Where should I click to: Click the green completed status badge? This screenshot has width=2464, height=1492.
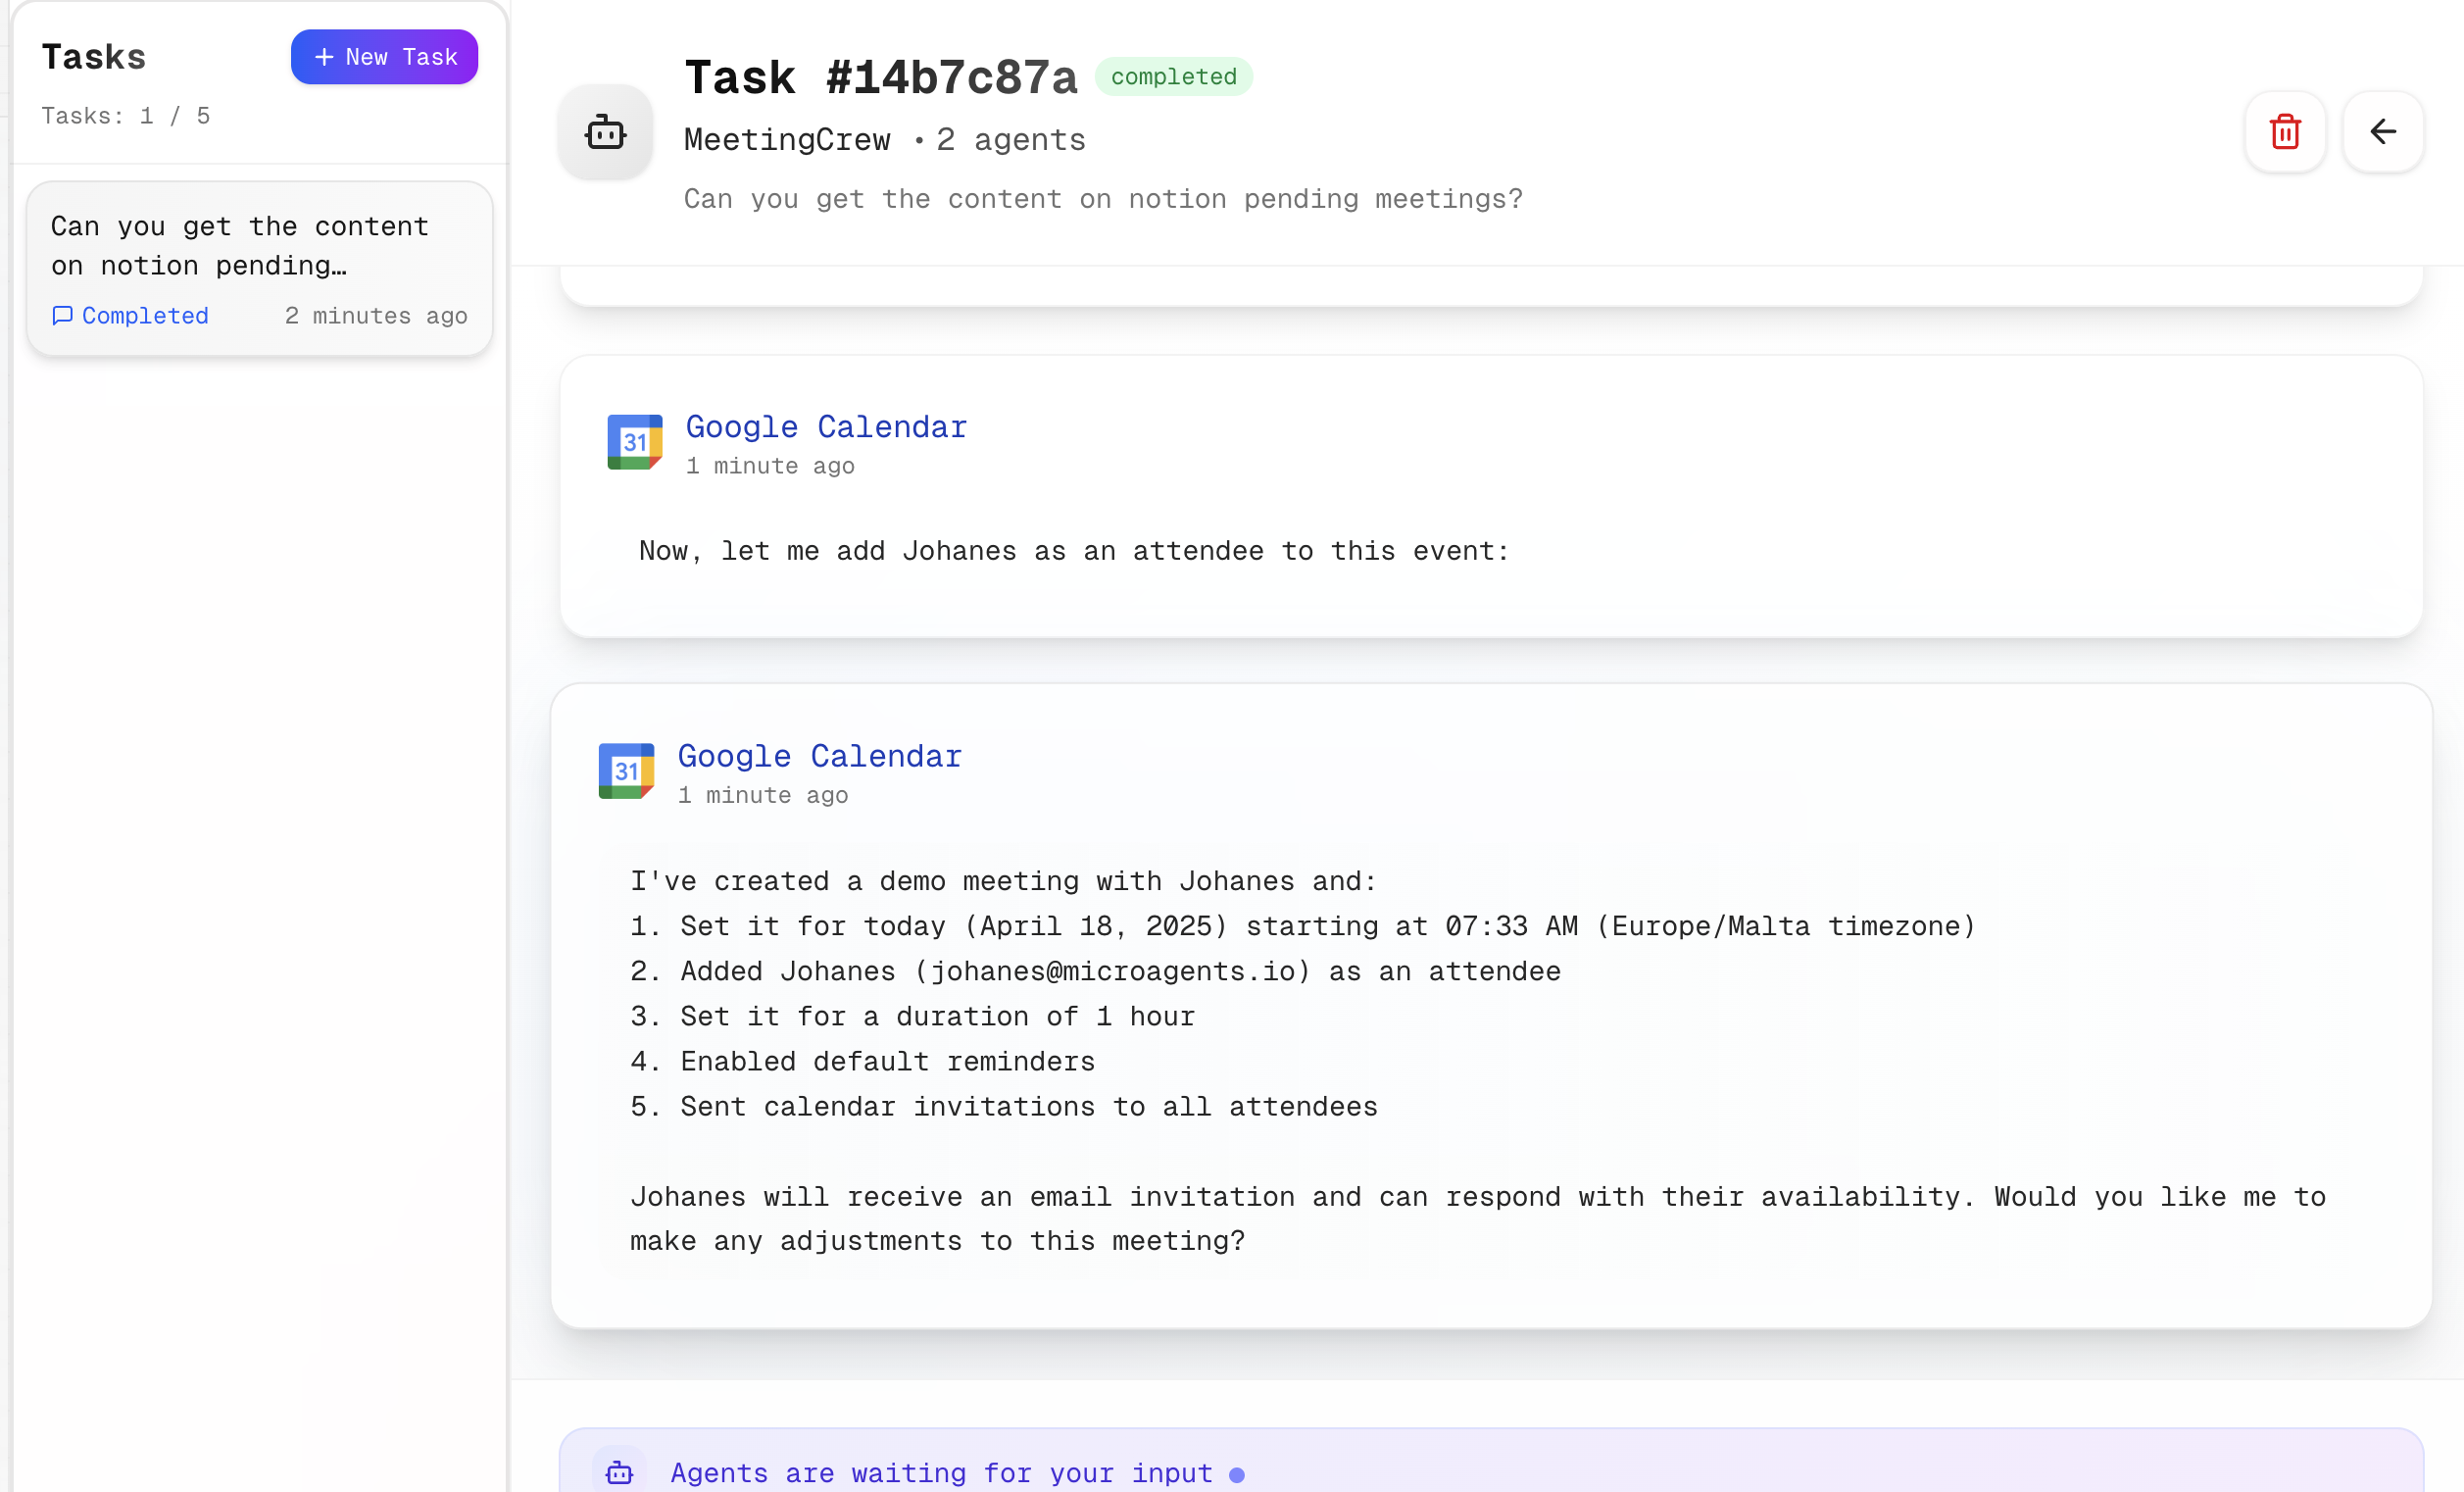(x=1173, y=77)
